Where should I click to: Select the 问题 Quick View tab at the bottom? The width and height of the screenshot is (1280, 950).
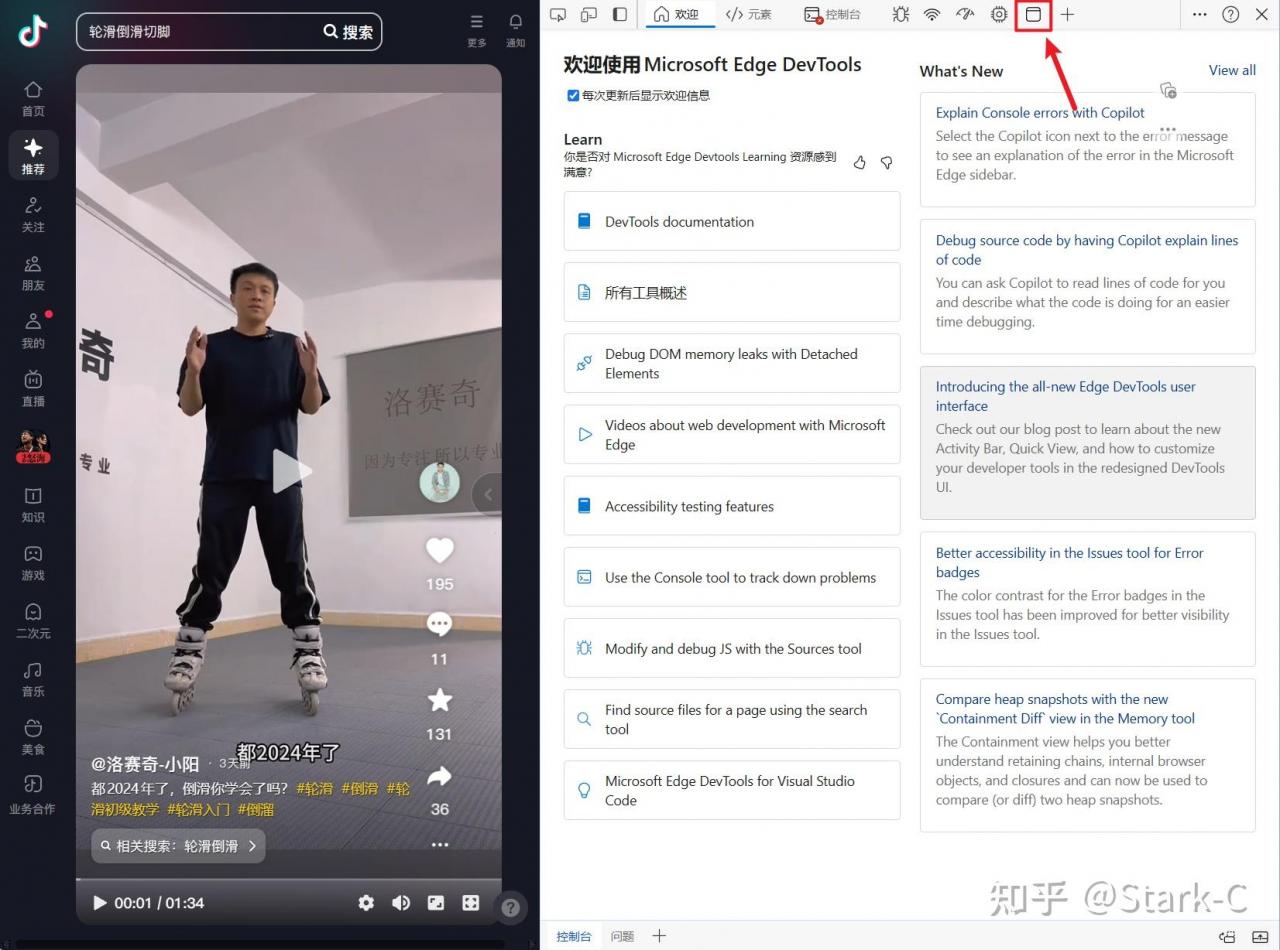(622, 936)
